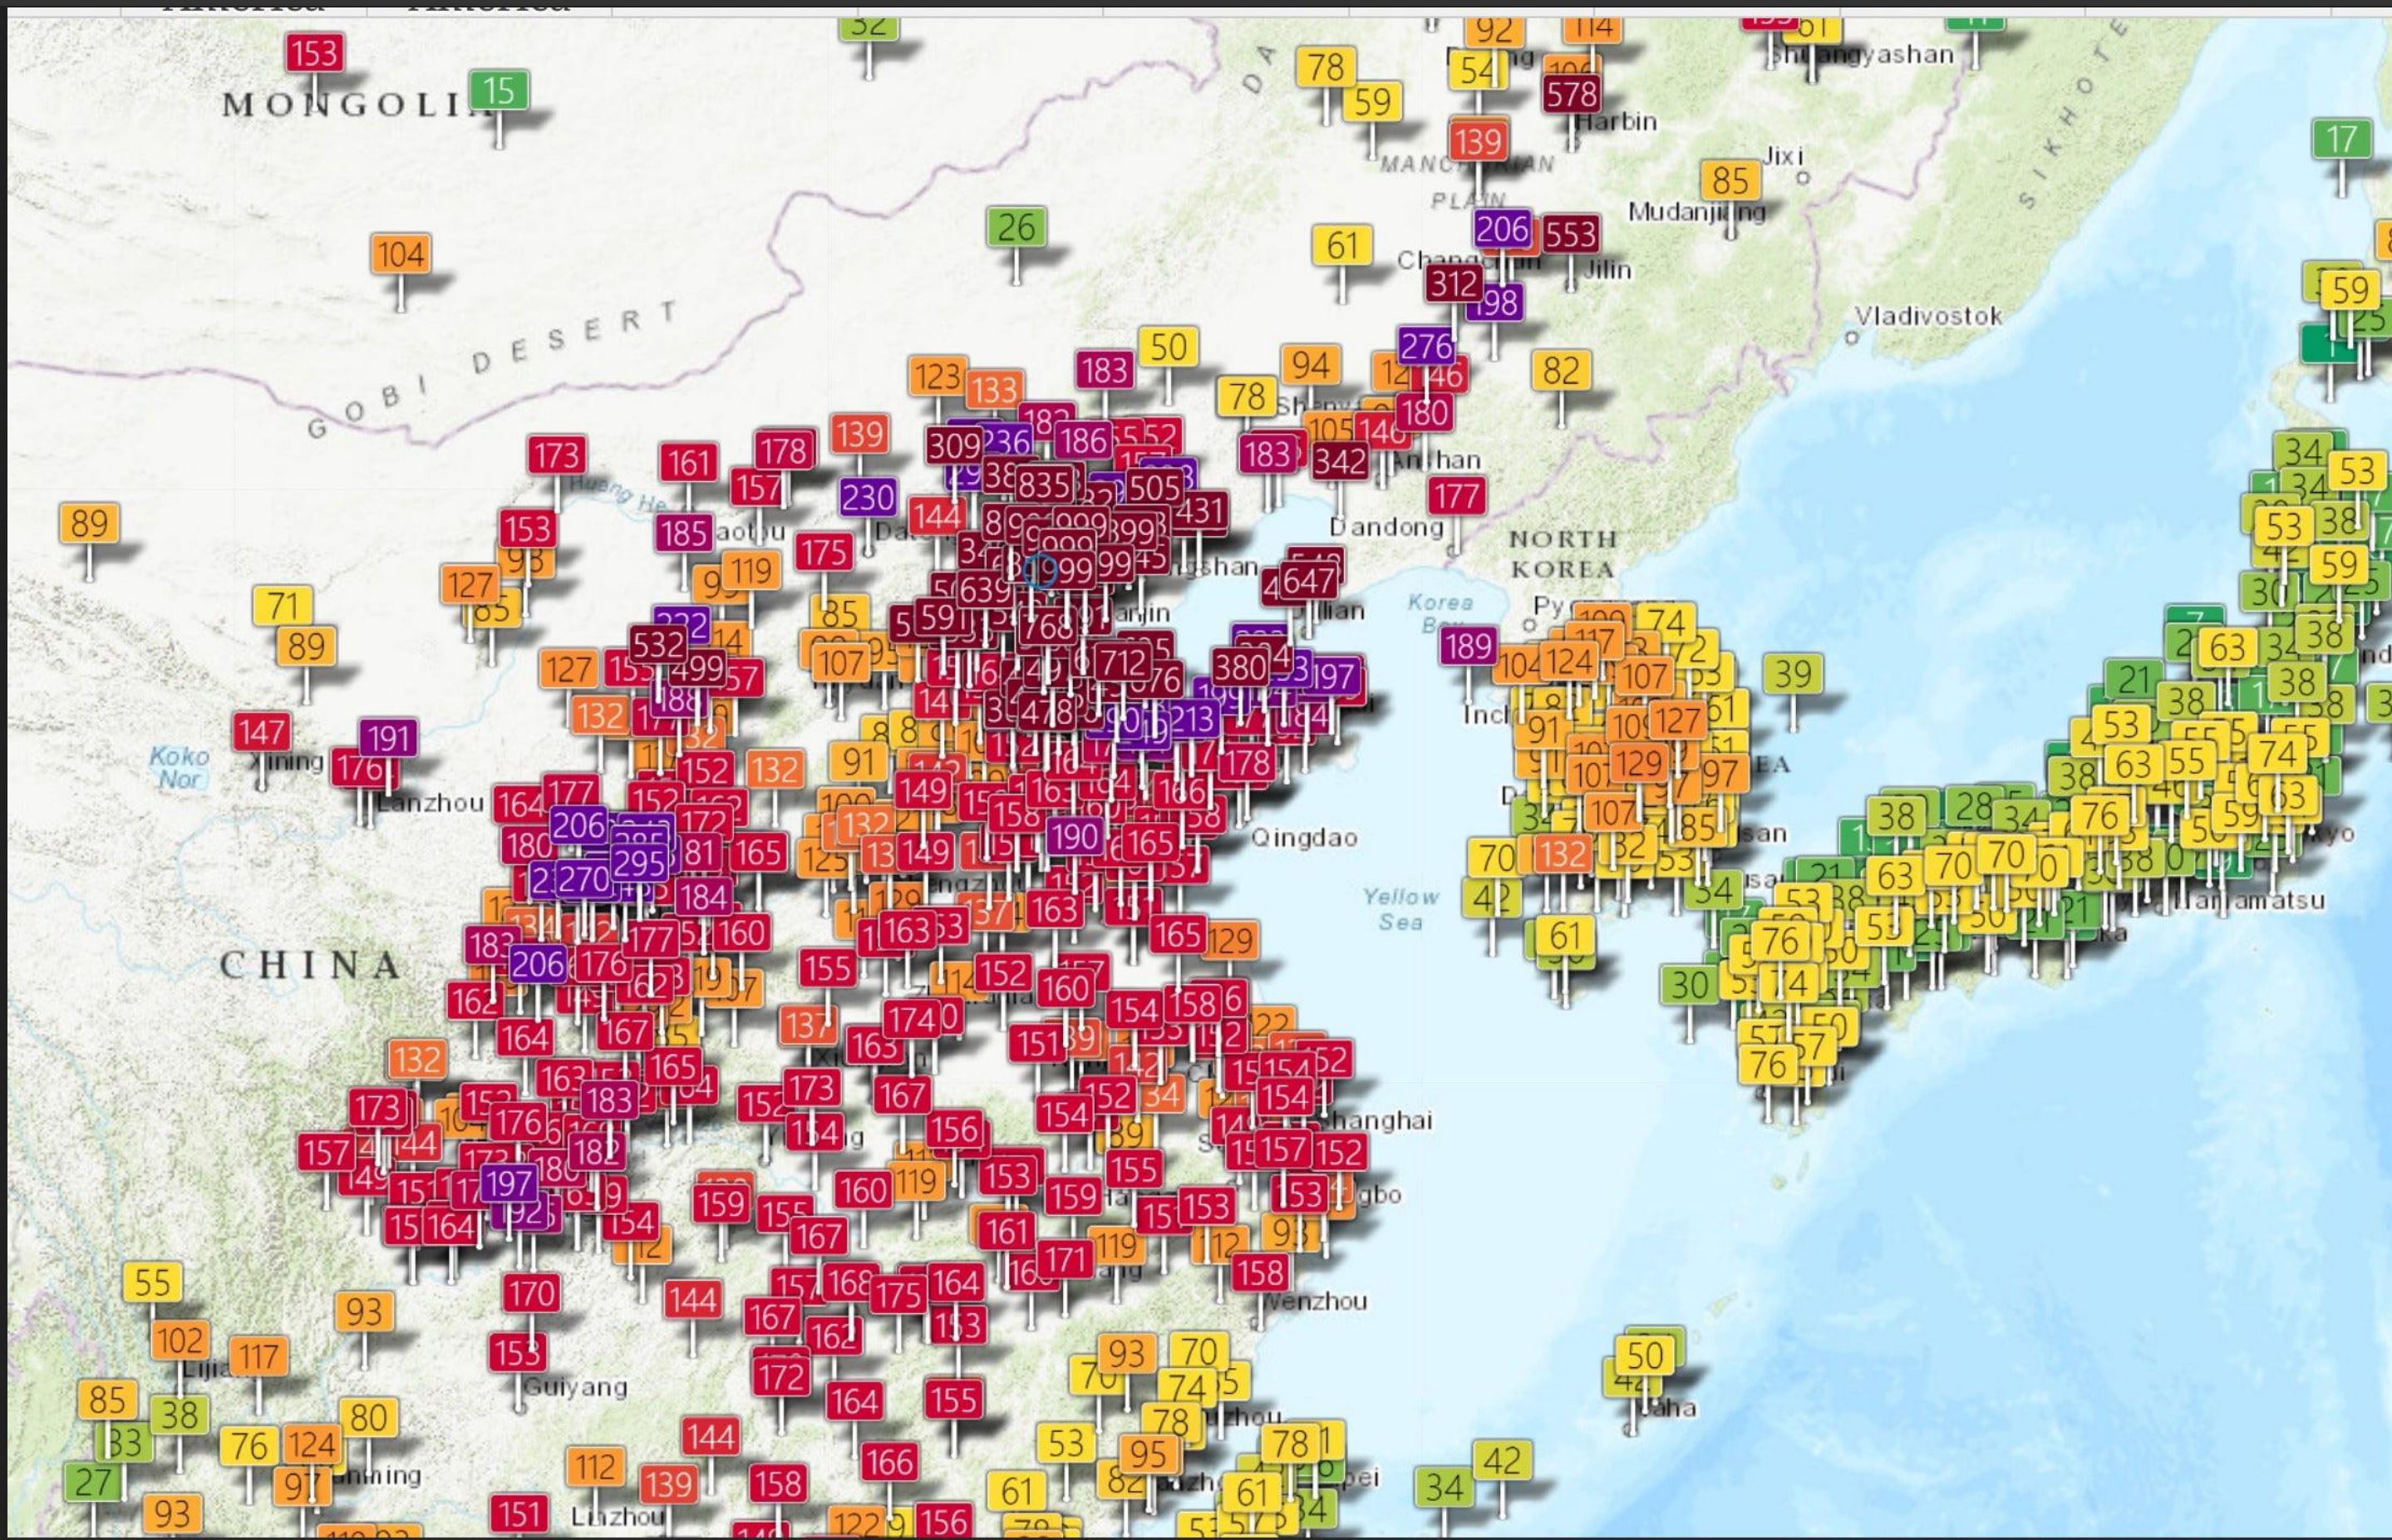Select the magenta 185 marker near Baotou
This screenshot has width=2392, height=1540.
pyautogui.click(x=683, y=533)
